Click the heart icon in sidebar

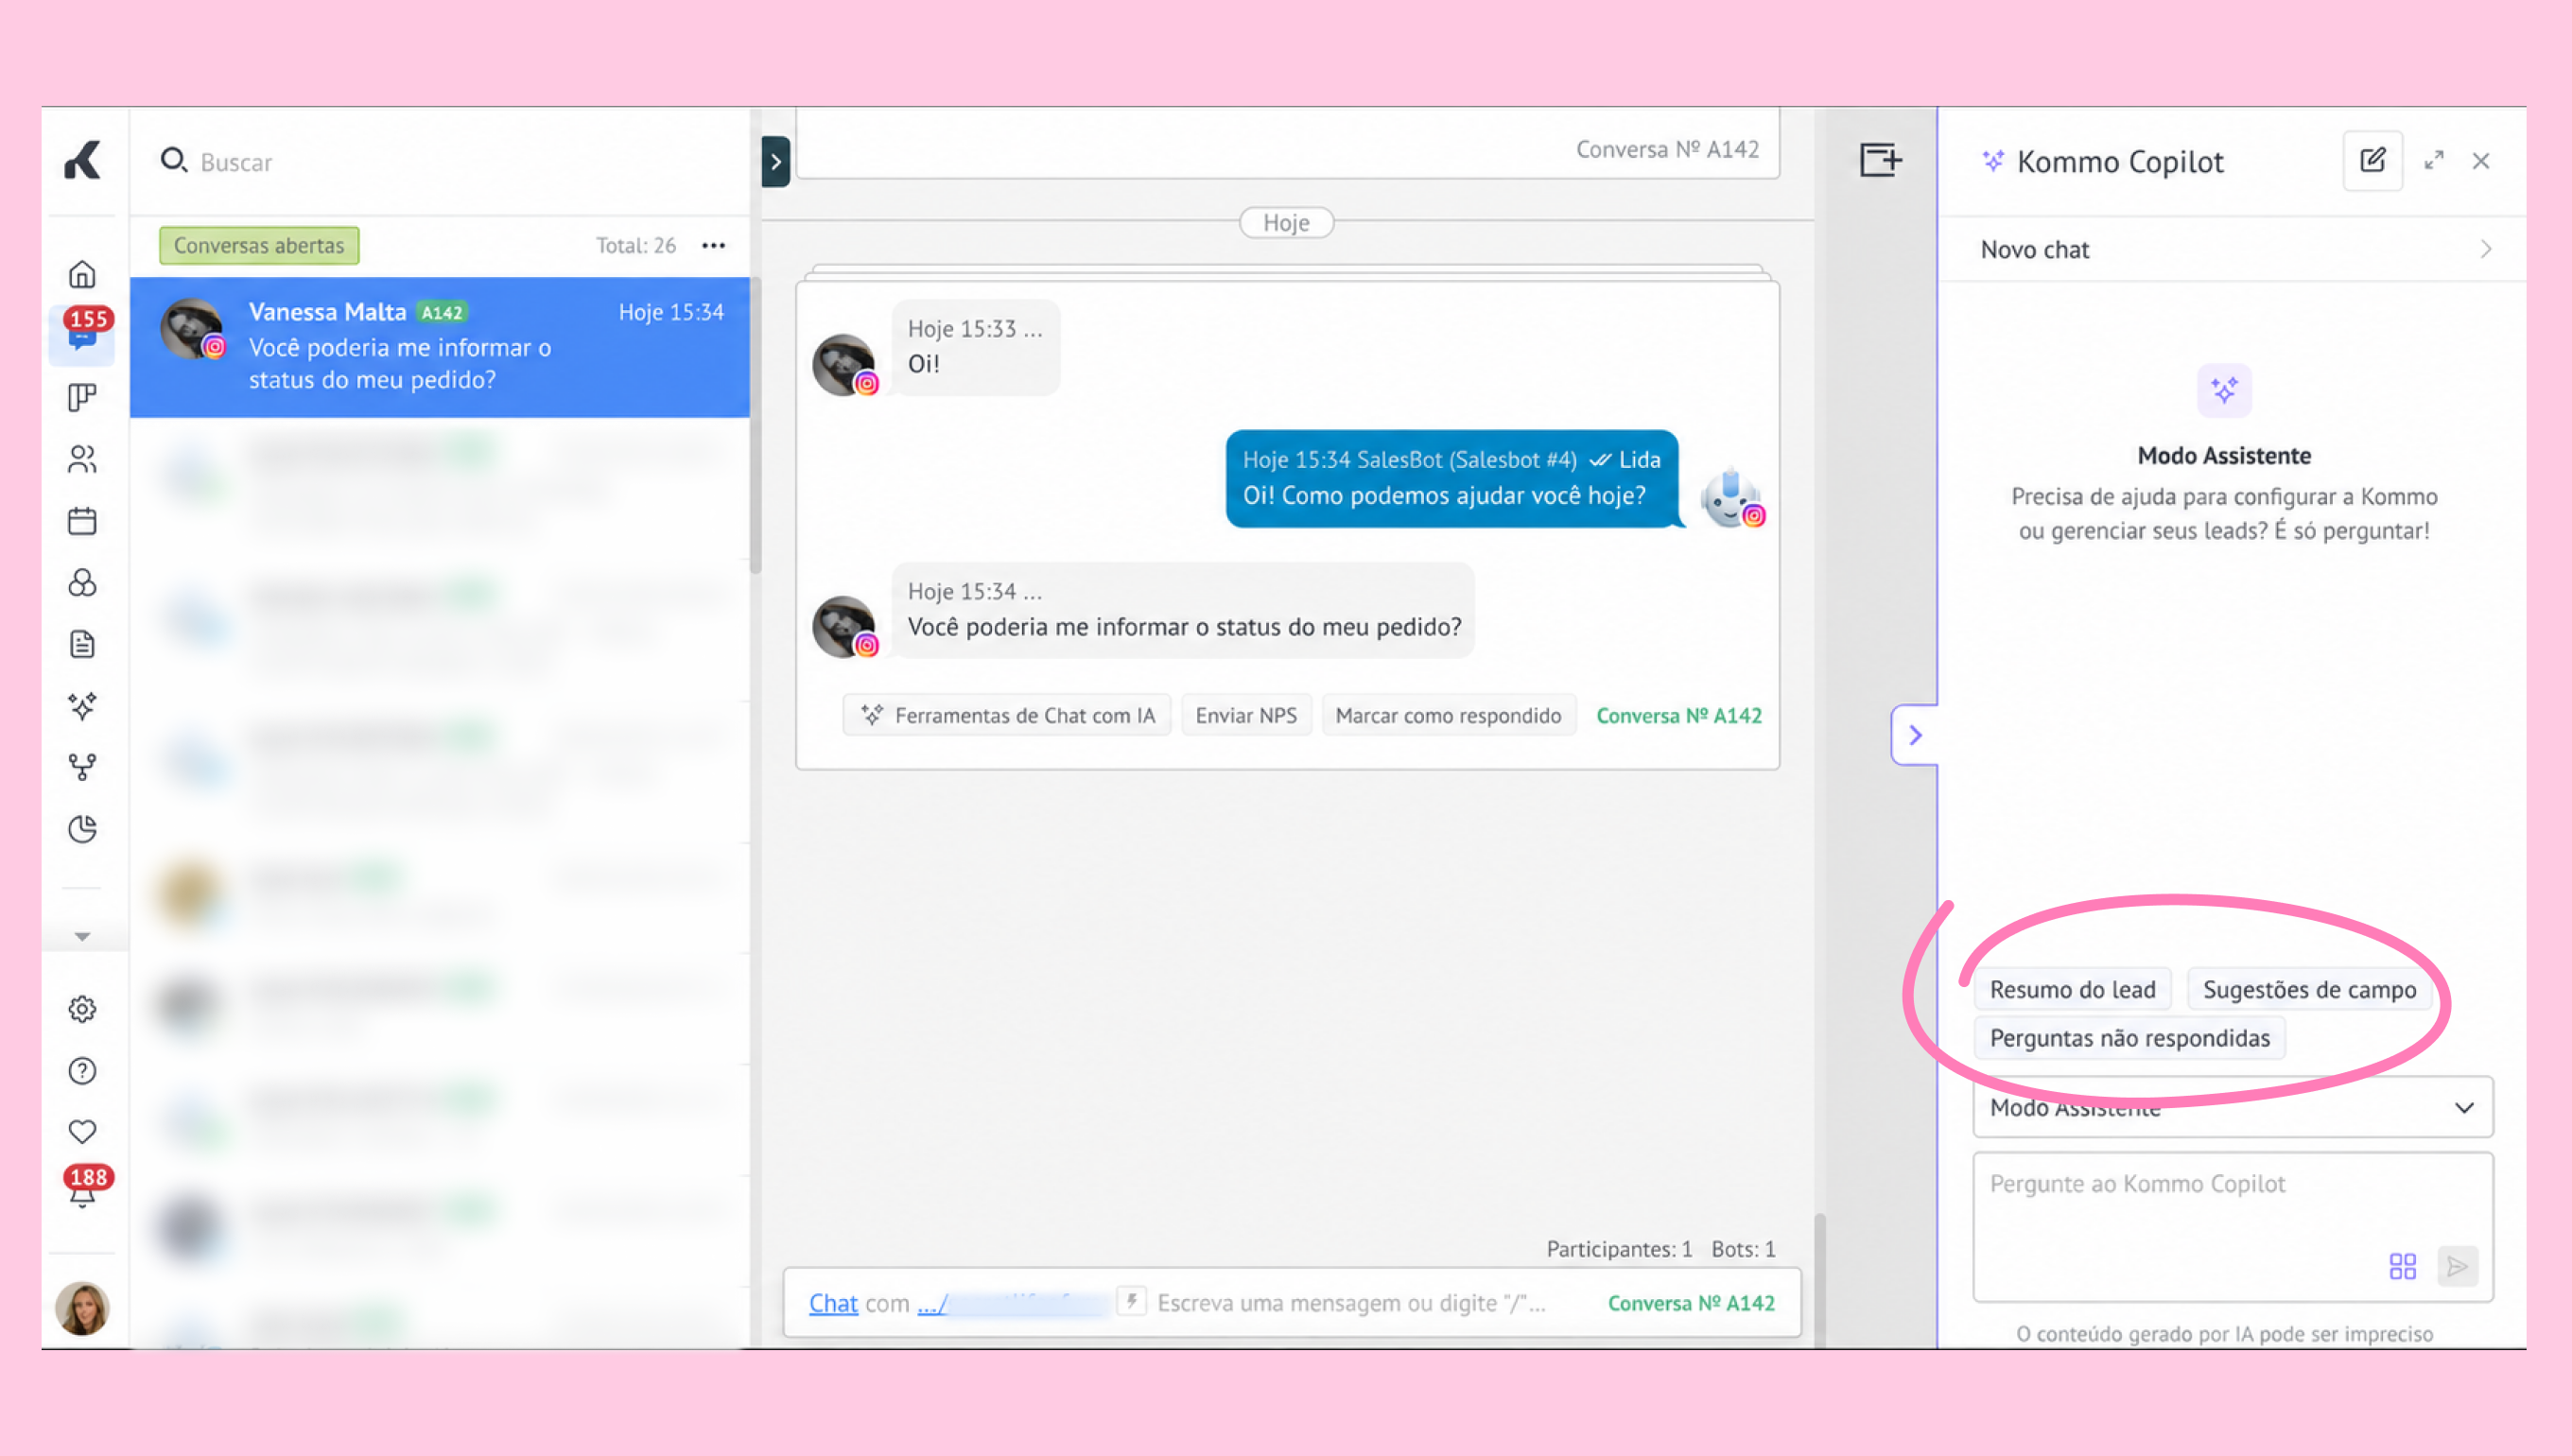(82, 1131)
